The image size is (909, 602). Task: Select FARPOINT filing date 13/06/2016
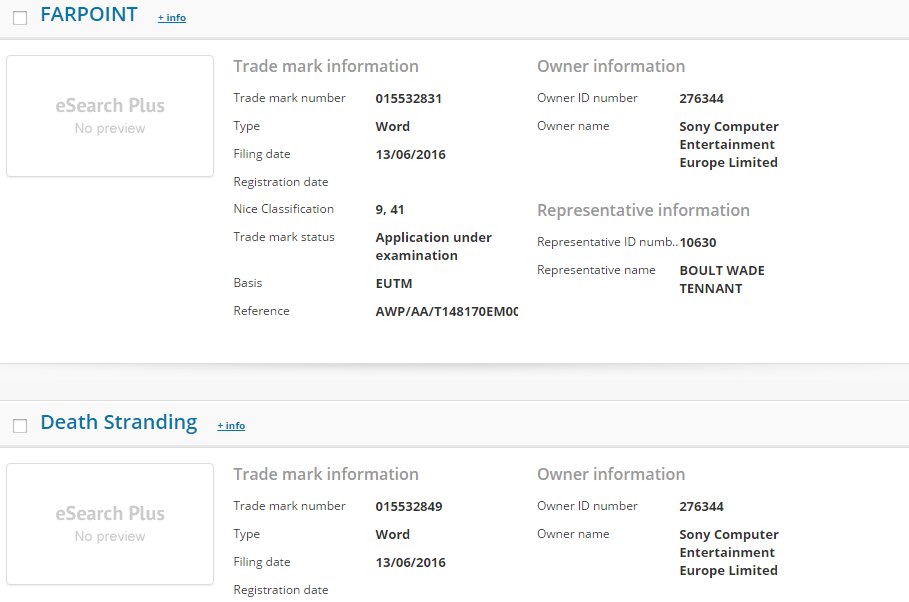pos(410,154)
